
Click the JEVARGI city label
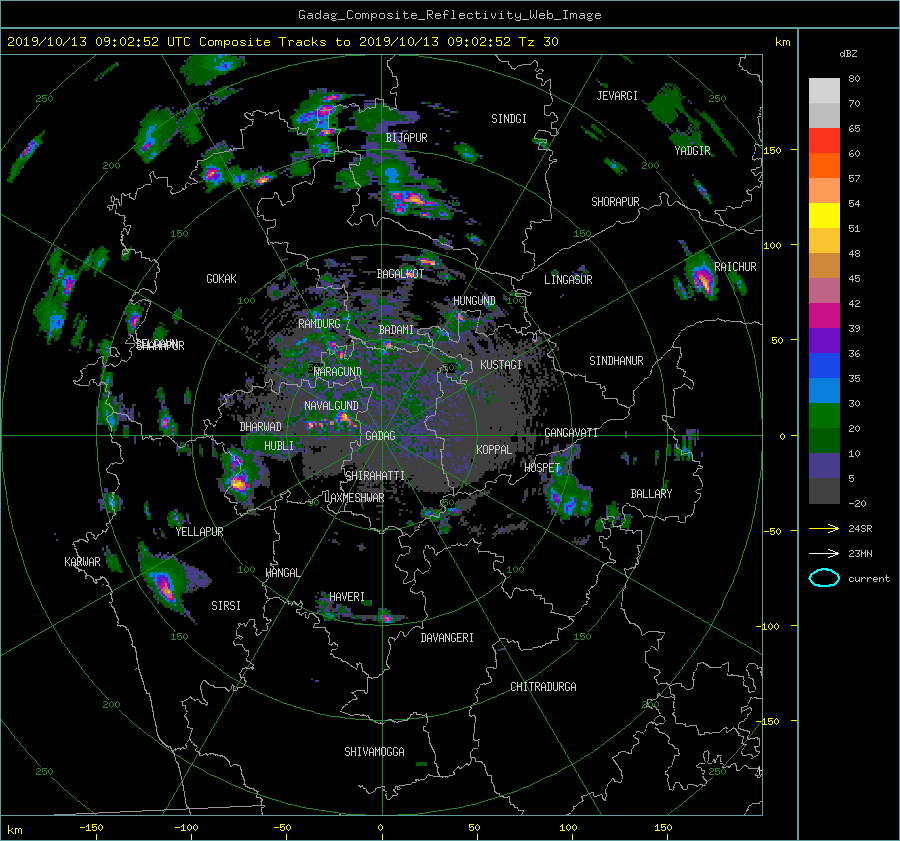click(x=617, y=96)
